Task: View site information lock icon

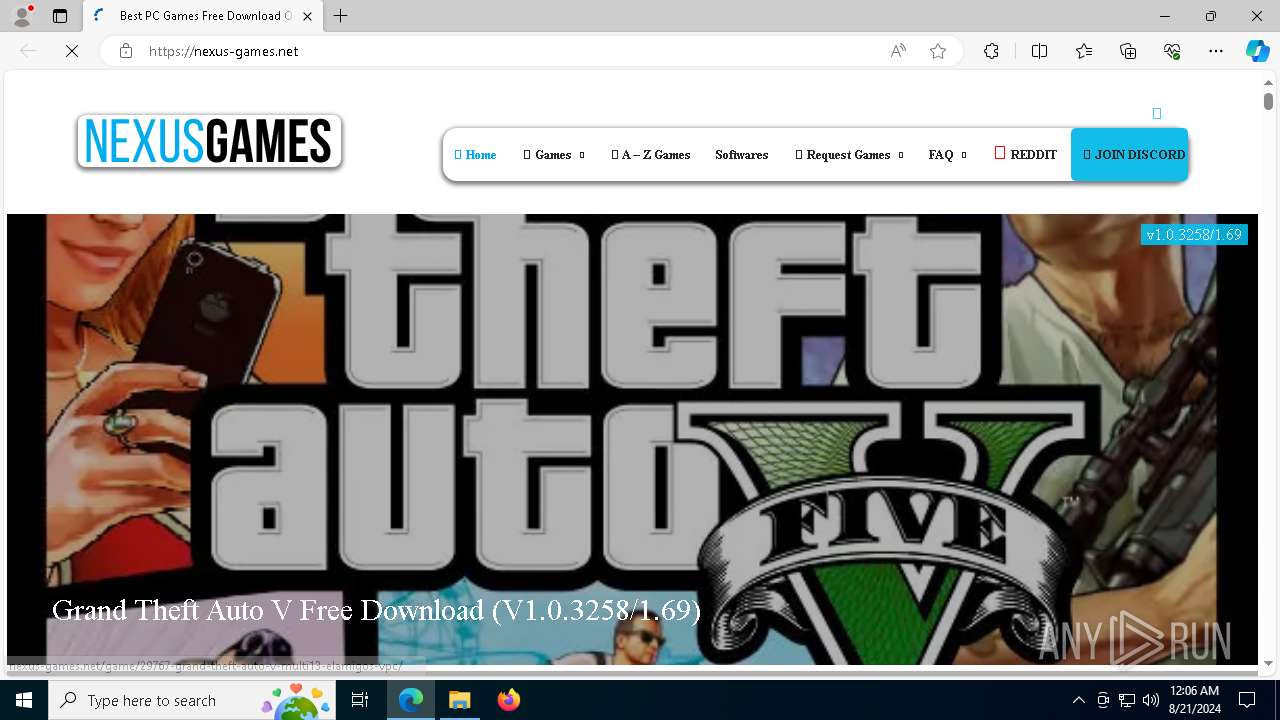Action: pos(126,51)
